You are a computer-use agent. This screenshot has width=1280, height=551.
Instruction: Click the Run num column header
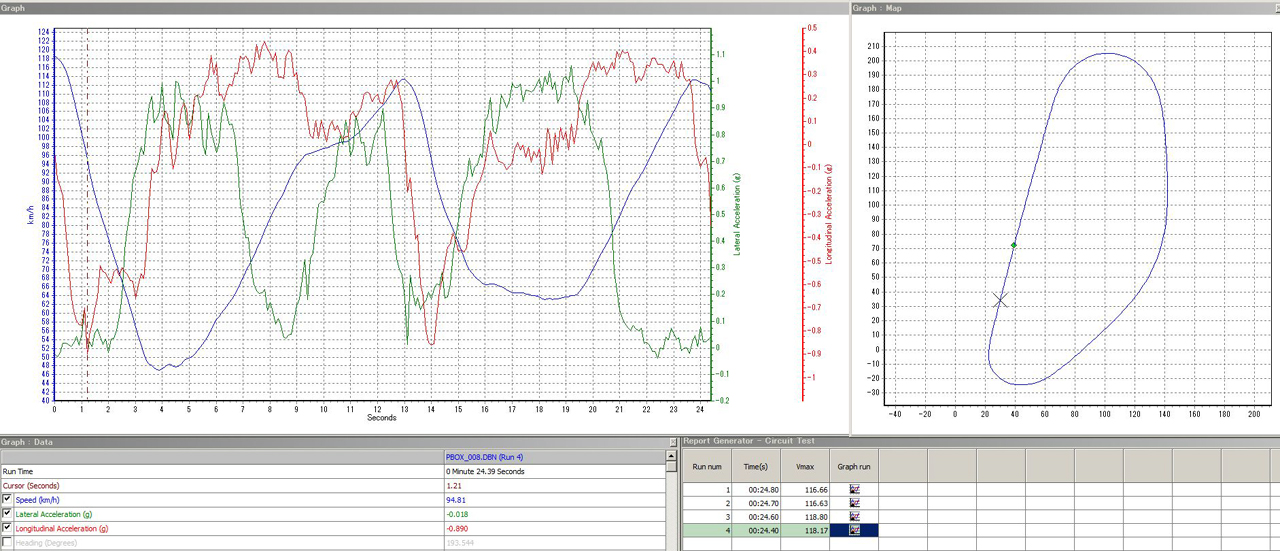[x=707, y=465]
